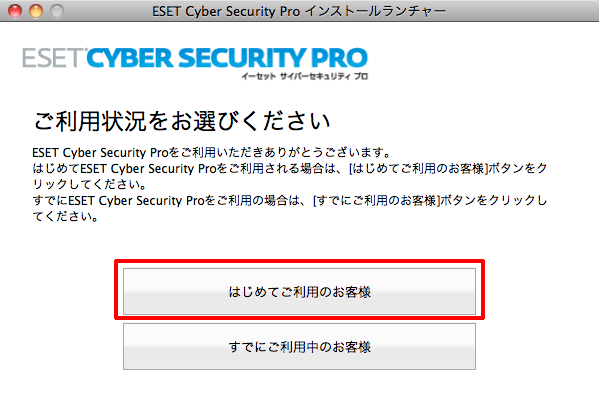Click the はじめてご利用のお客様 button
The height and width of the screenshot is (395, 599).
click(299, 291)
